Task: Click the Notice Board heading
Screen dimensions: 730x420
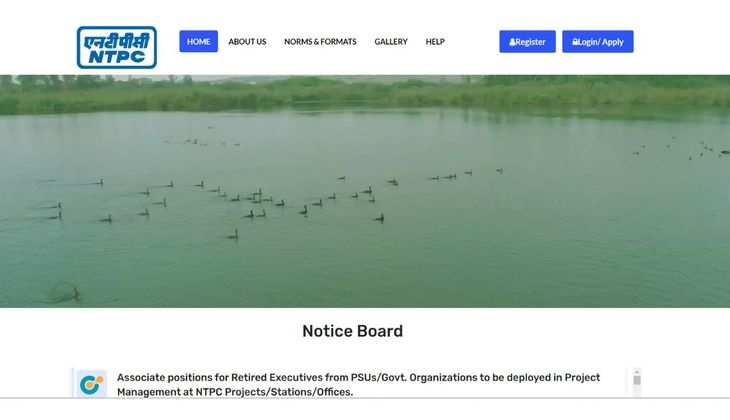Action: point(352,331)
